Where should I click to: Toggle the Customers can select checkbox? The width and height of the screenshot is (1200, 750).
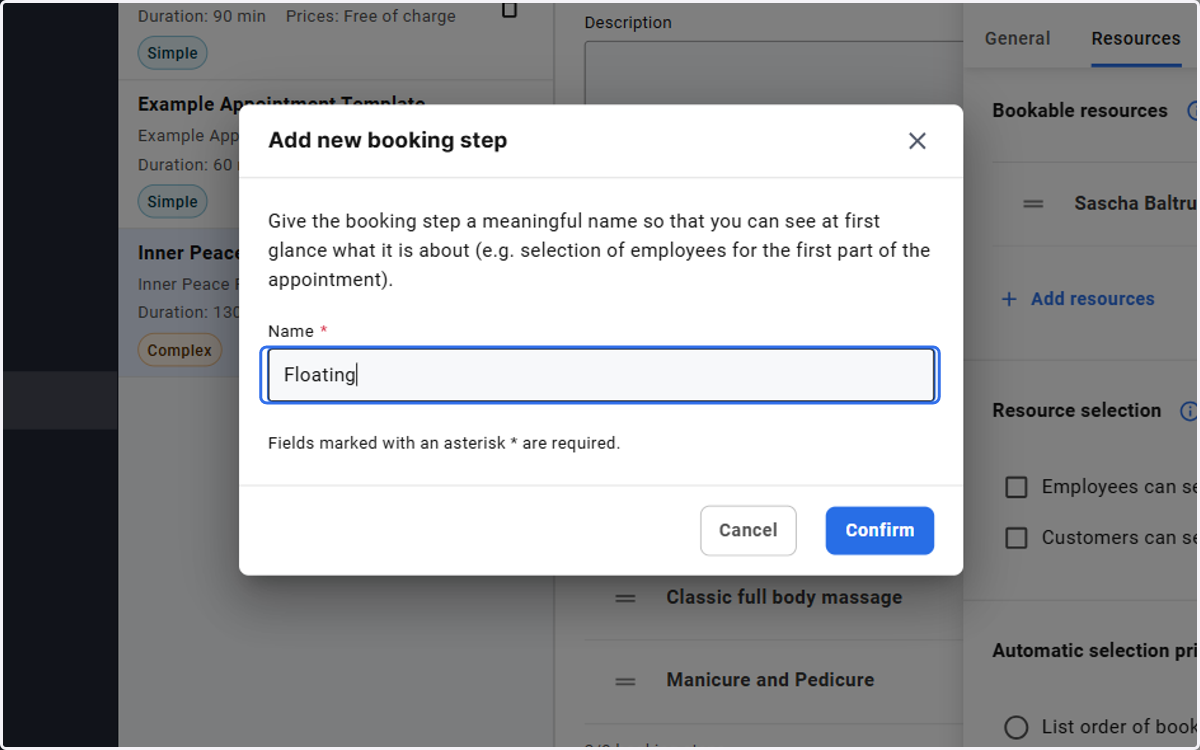coord(1016,538)
